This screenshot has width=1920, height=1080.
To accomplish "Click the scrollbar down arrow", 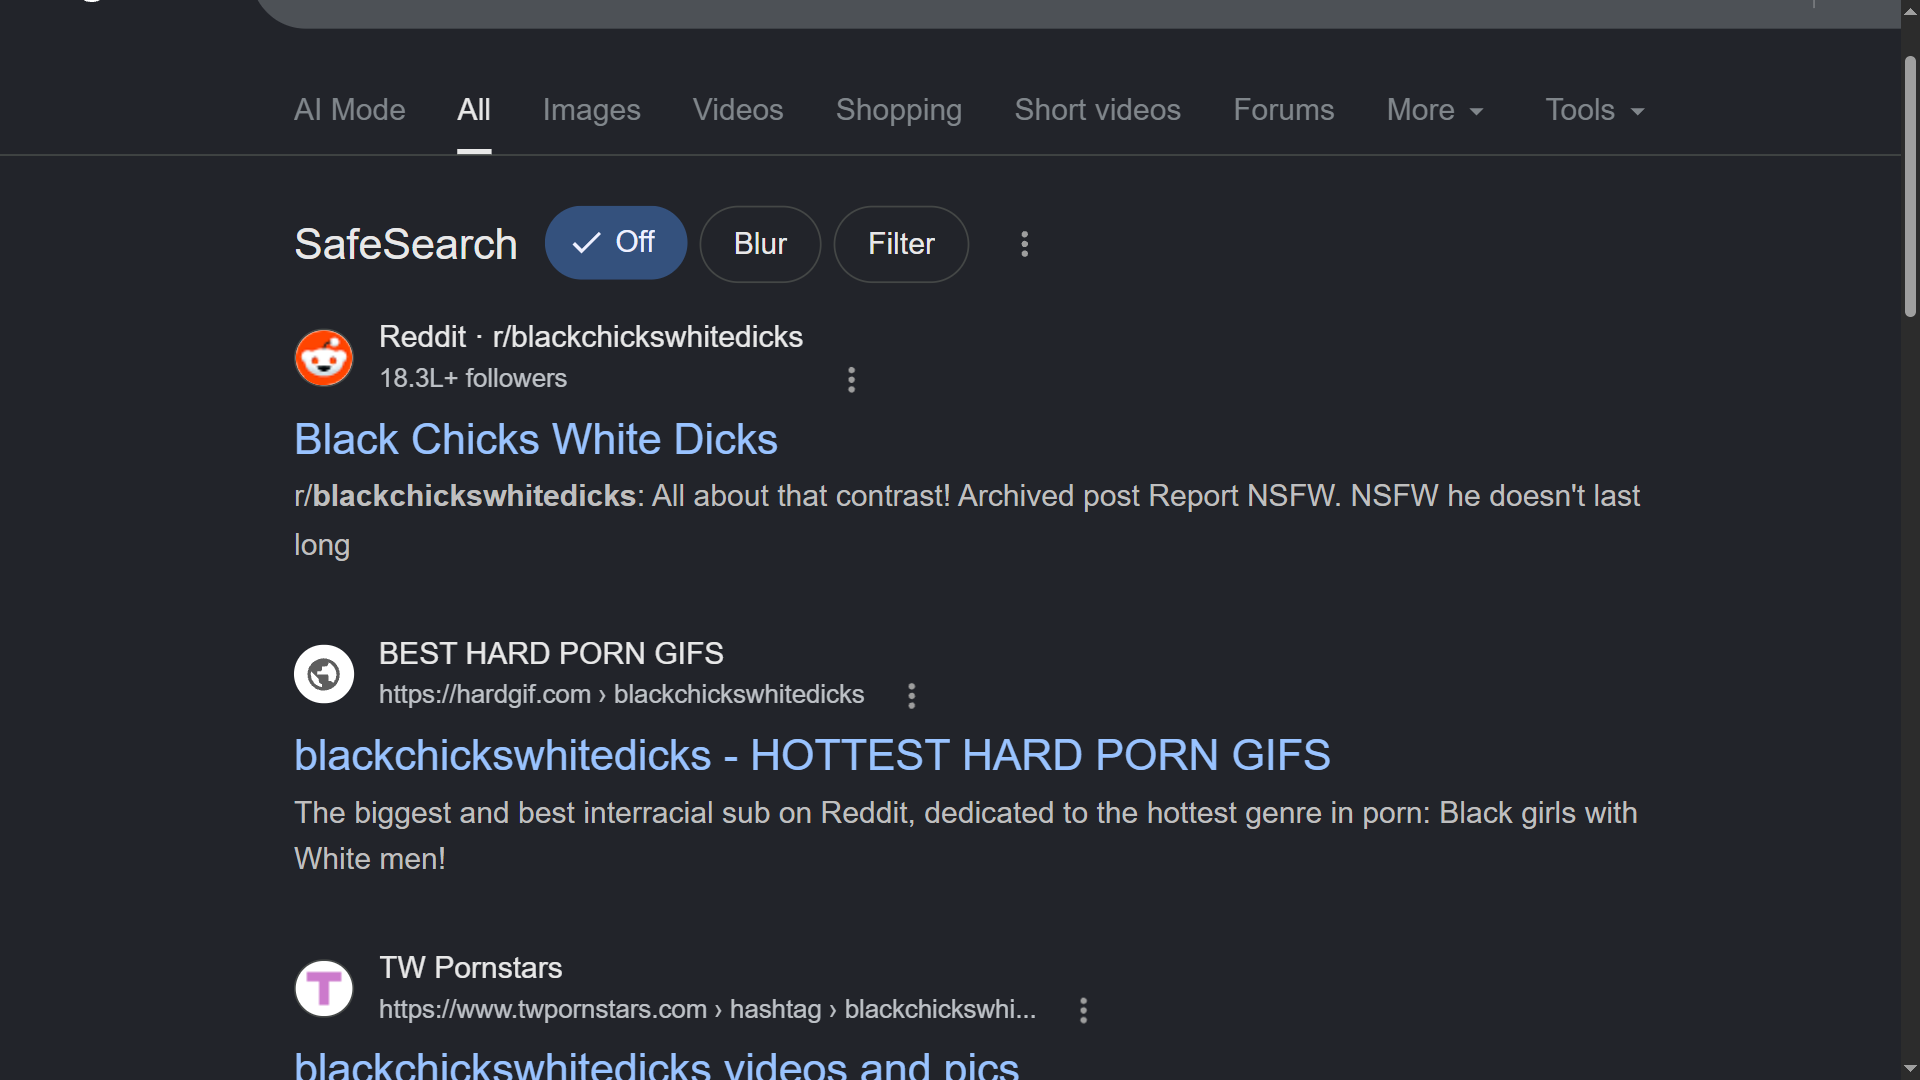I will pos(1910,1068).
